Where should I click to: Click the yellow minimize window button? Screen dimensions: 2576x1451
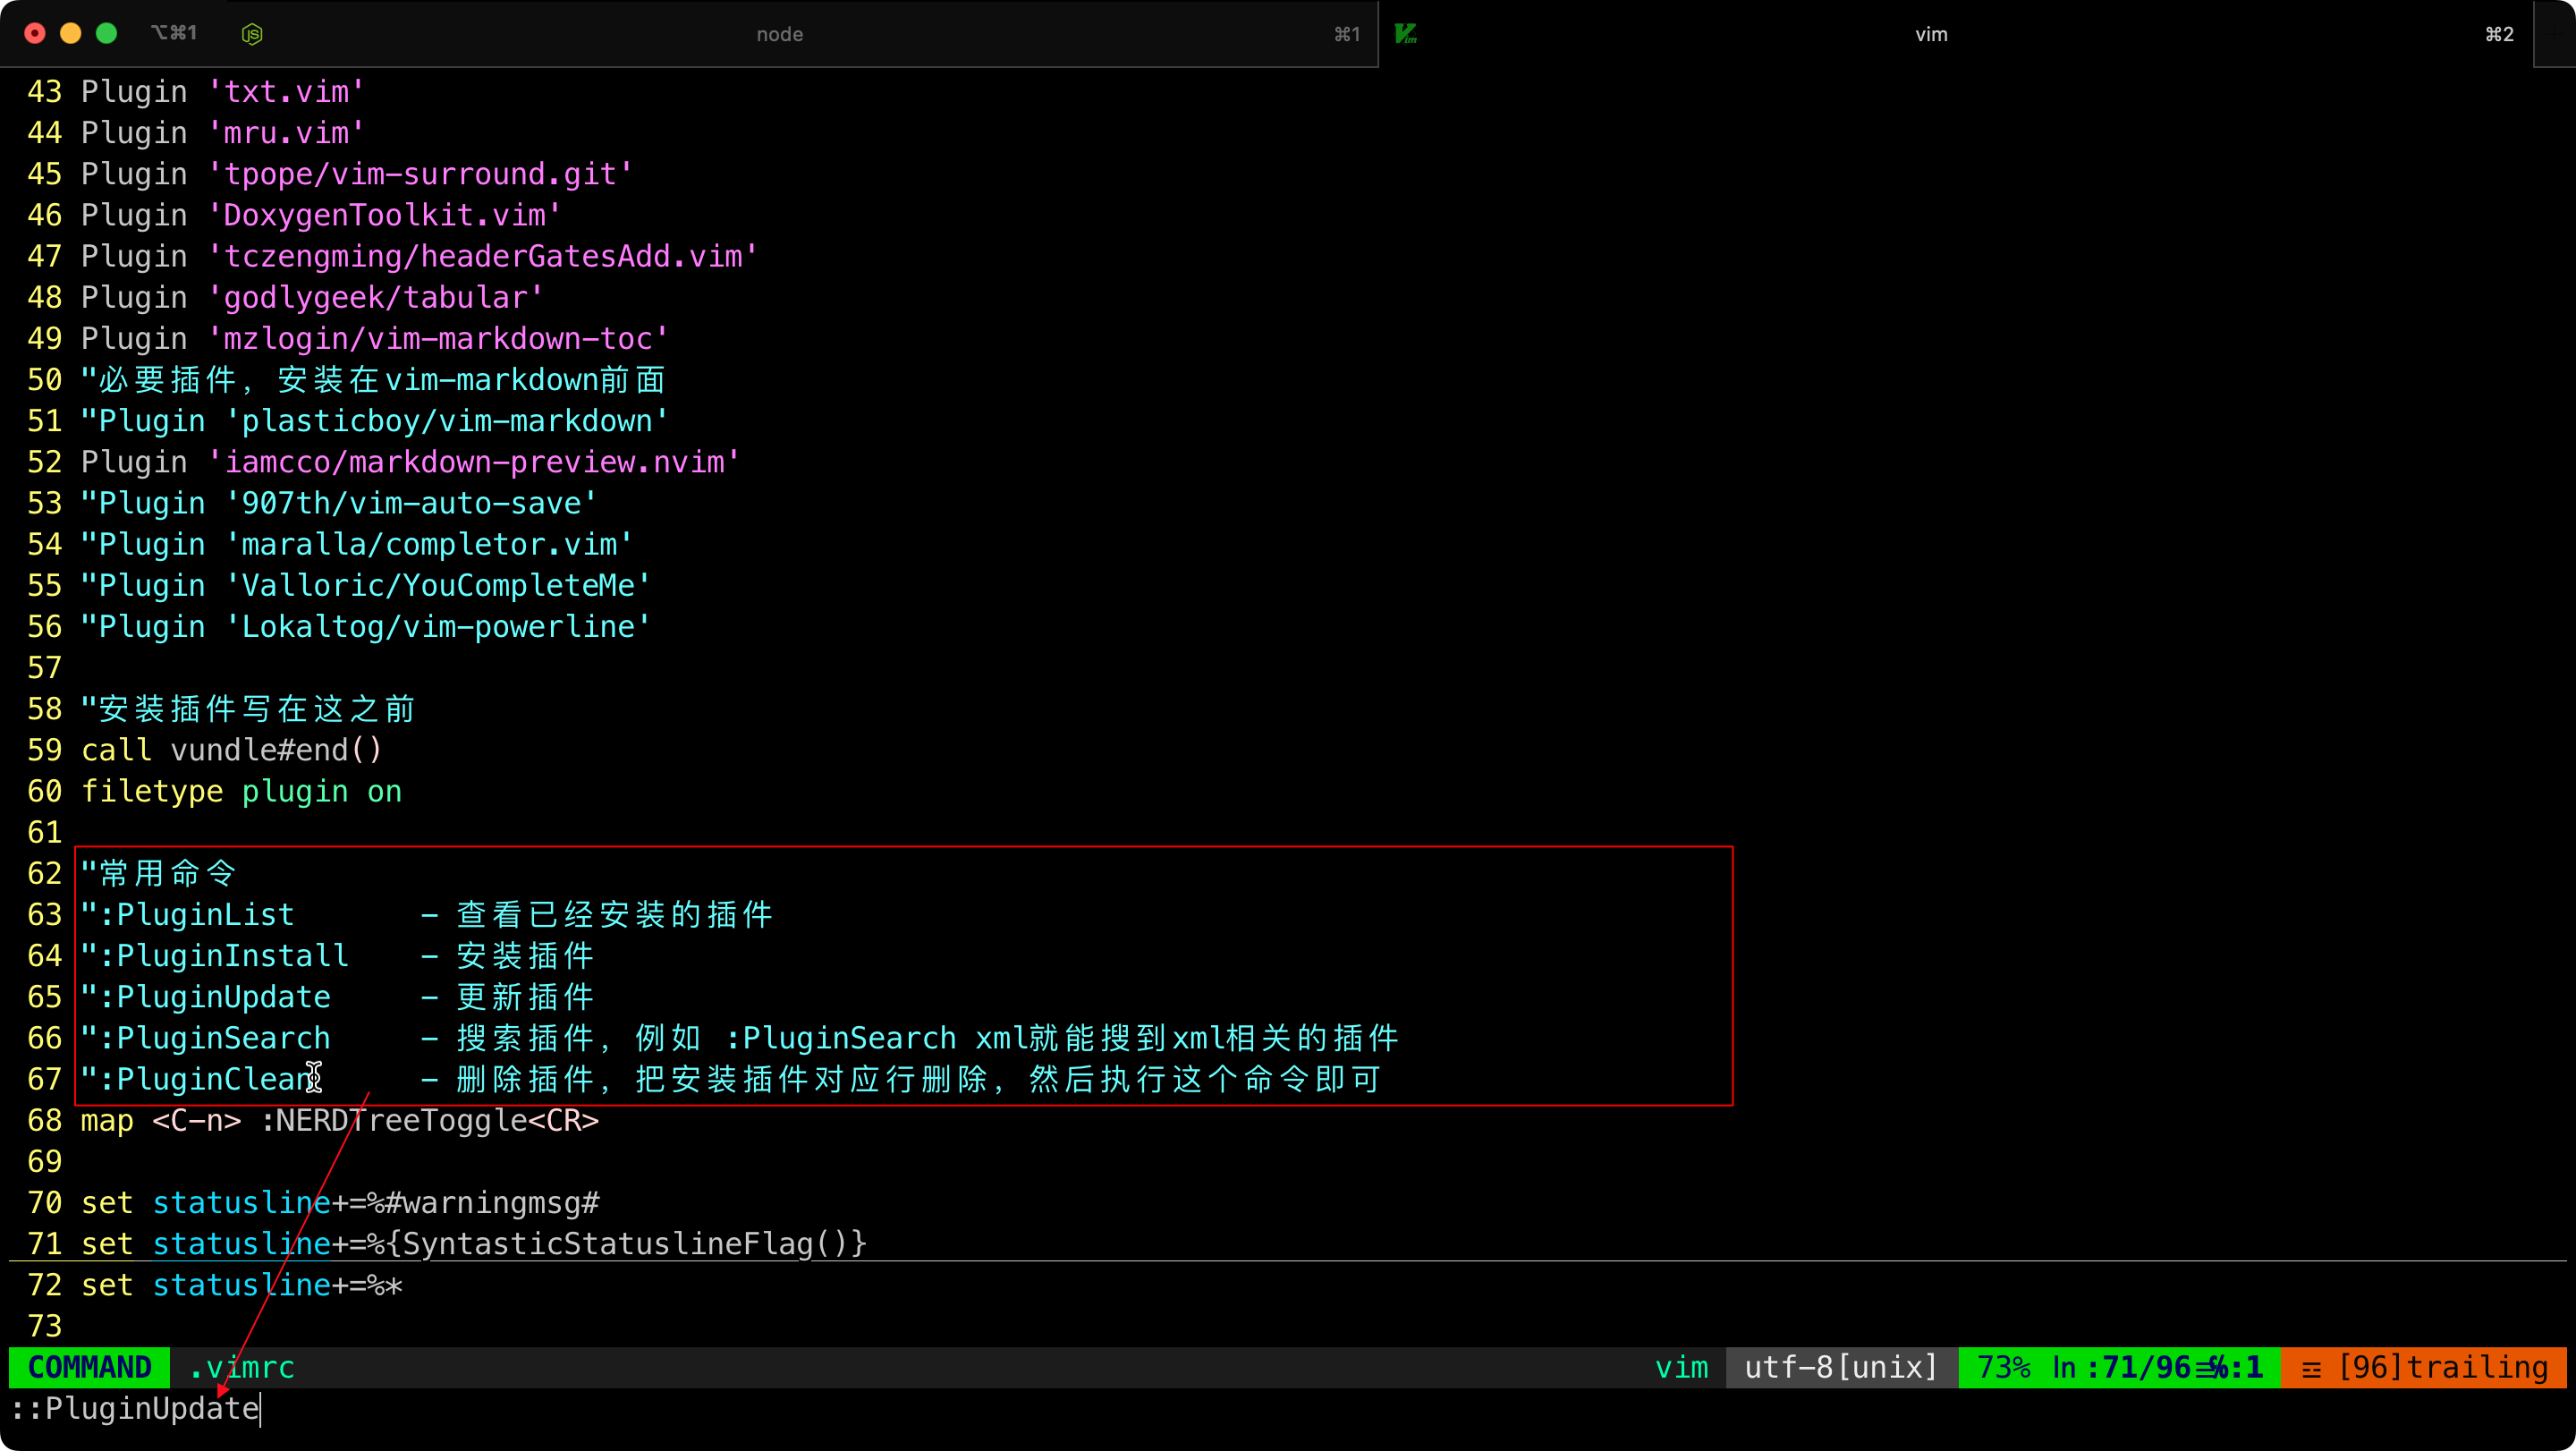point(71,34)
